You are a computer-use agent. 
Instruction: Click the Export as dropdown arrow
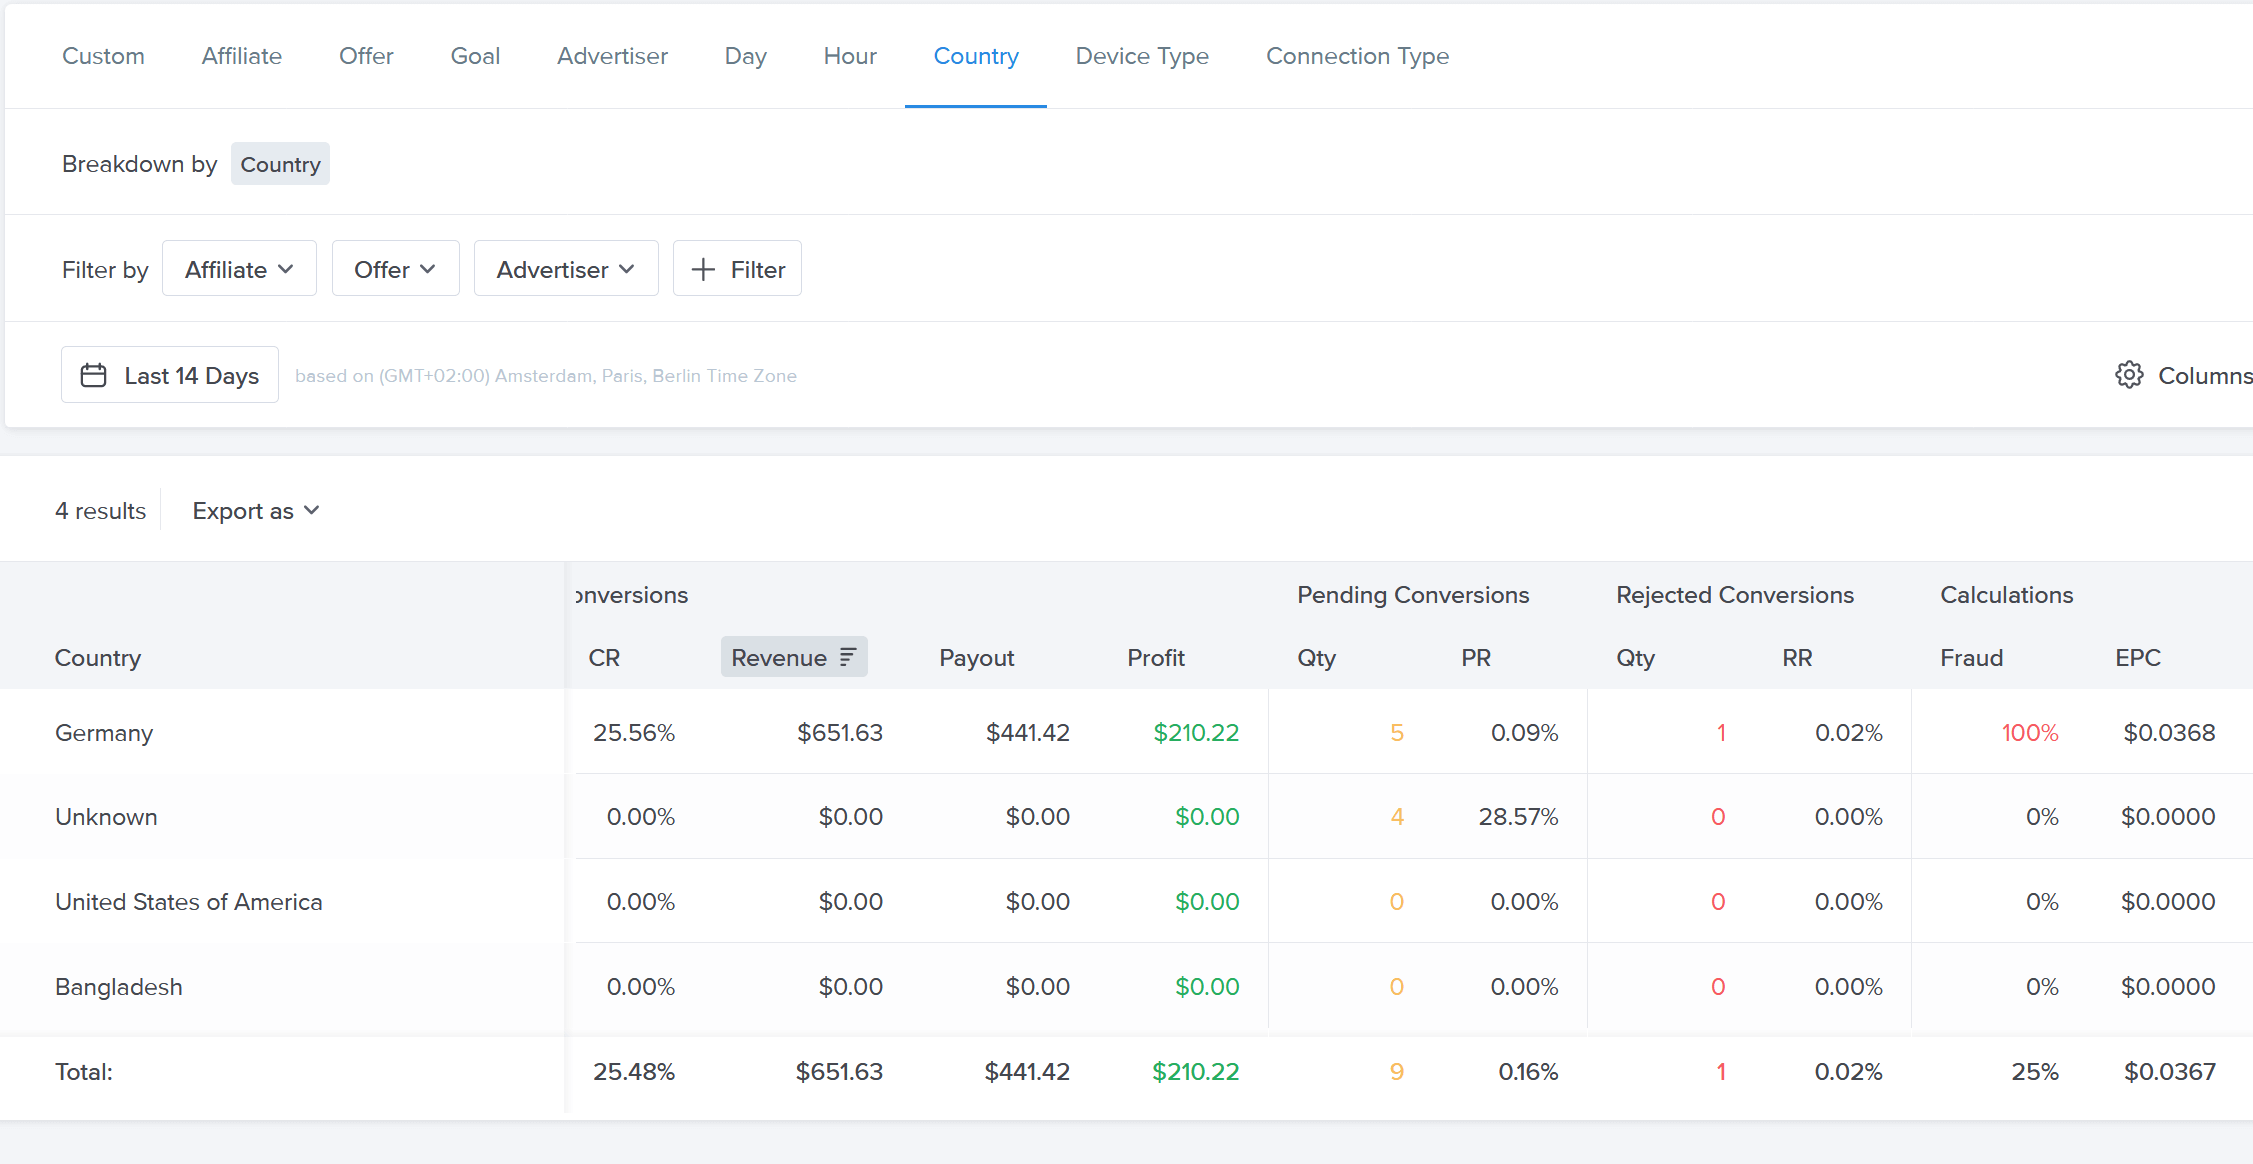click(x=310, y=511)
